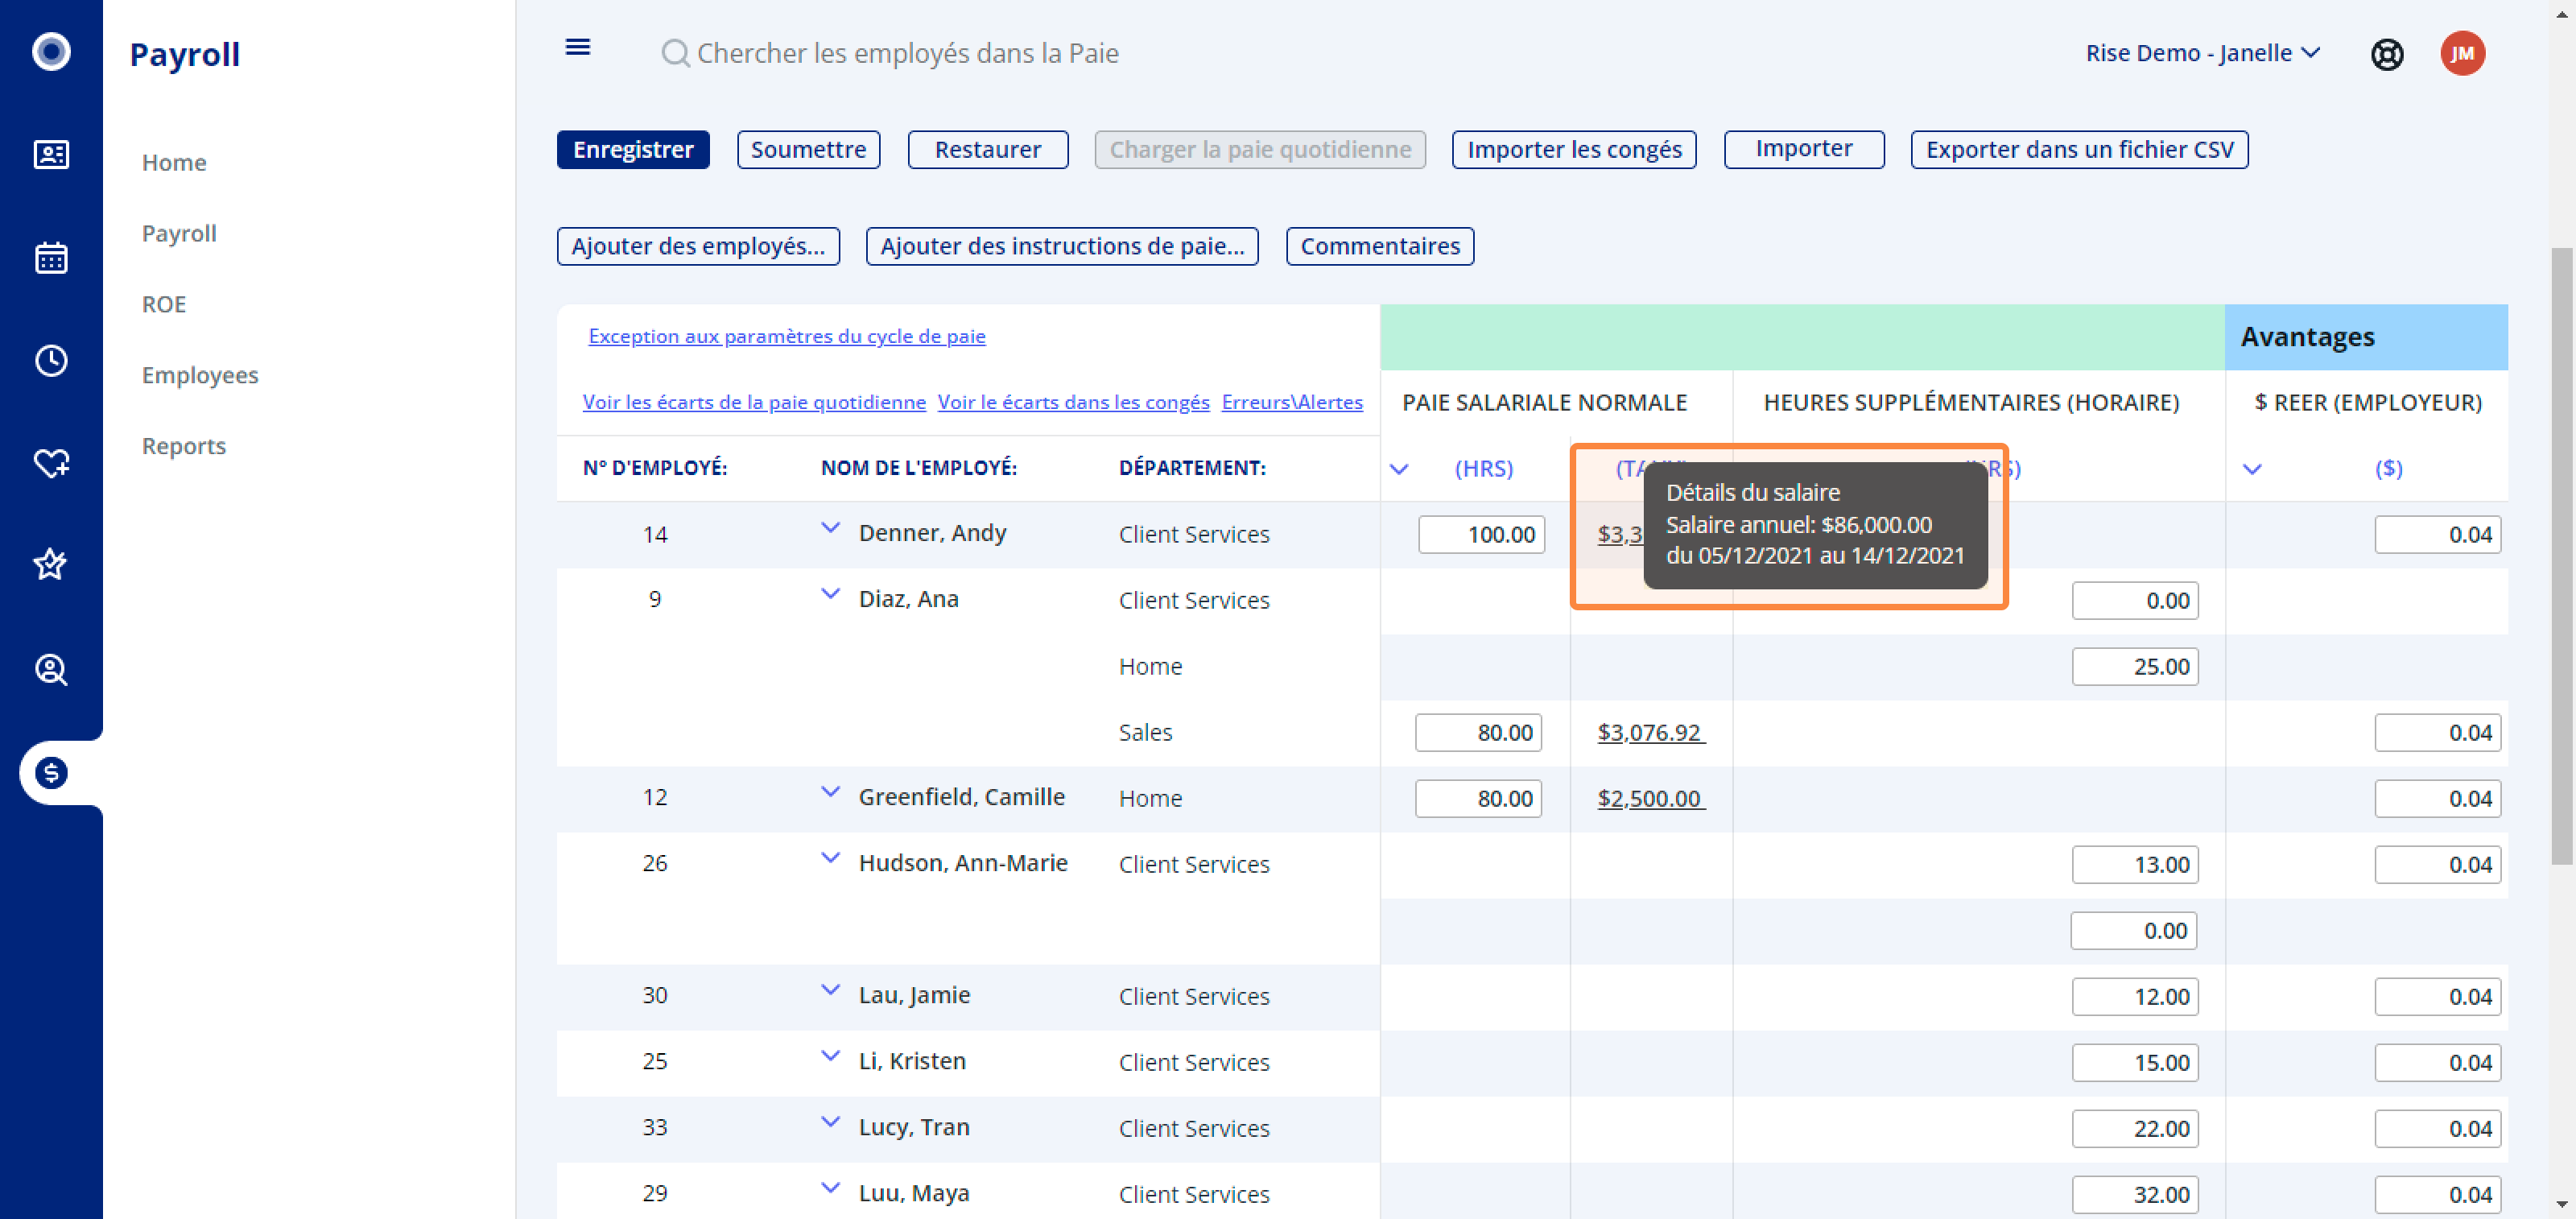Image resolution: width=2576 pixels, height=1219 pixels.
Task: Open the heart benefits sidebar icon
Action: click(51, 463)
